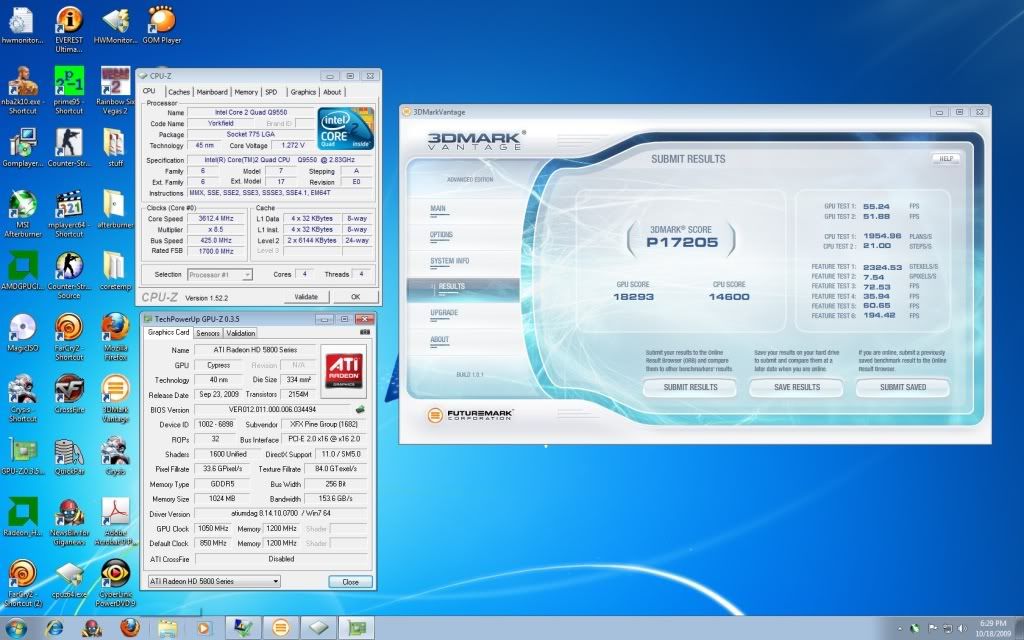1024x640 pixels.
Task: Open the EVEREST Ultimate desktop icon
Action: pos(69,29)
